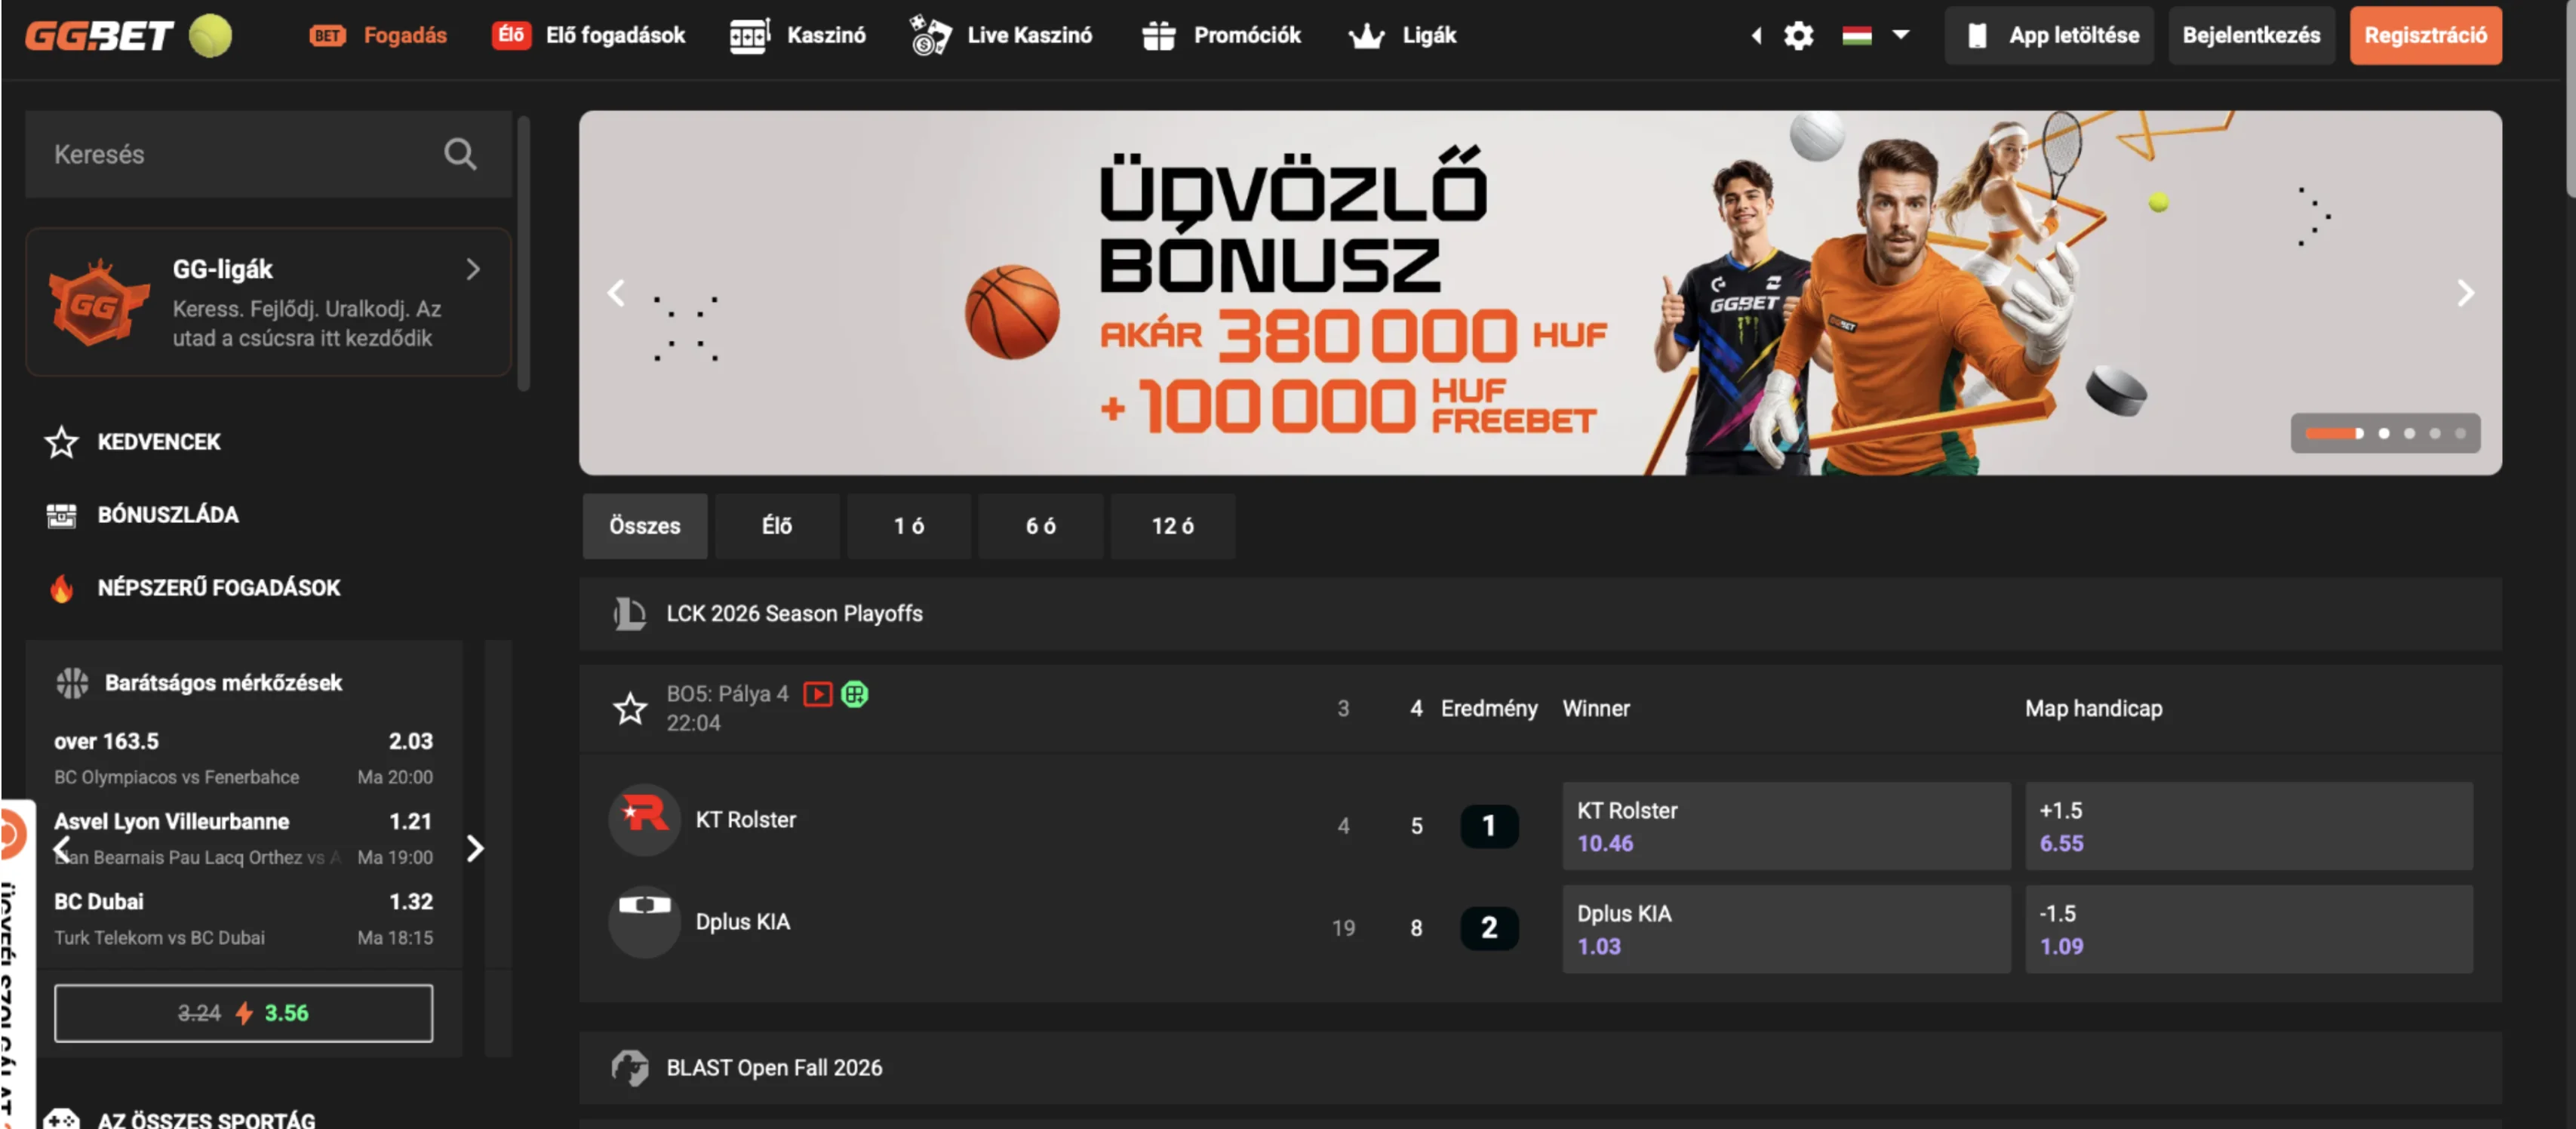Image resolution: width=2576 pixels, height=1129 pixels.
Task: Click the Dplus KIA team logo
Action: click(644, 922)
